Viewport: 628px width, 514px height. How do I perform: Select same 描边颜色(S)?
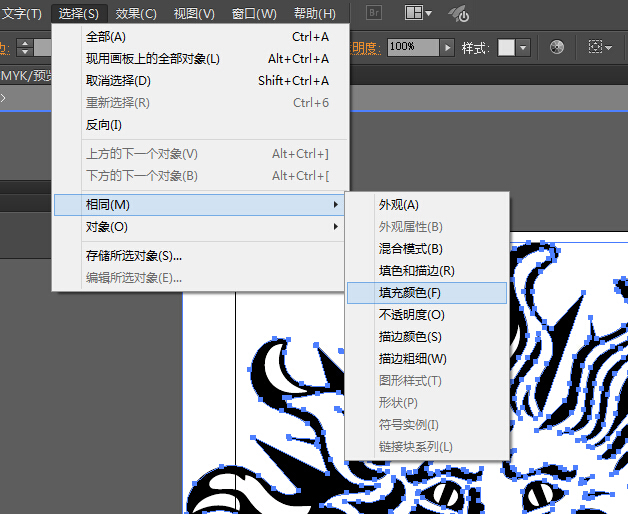coord(427,337)
